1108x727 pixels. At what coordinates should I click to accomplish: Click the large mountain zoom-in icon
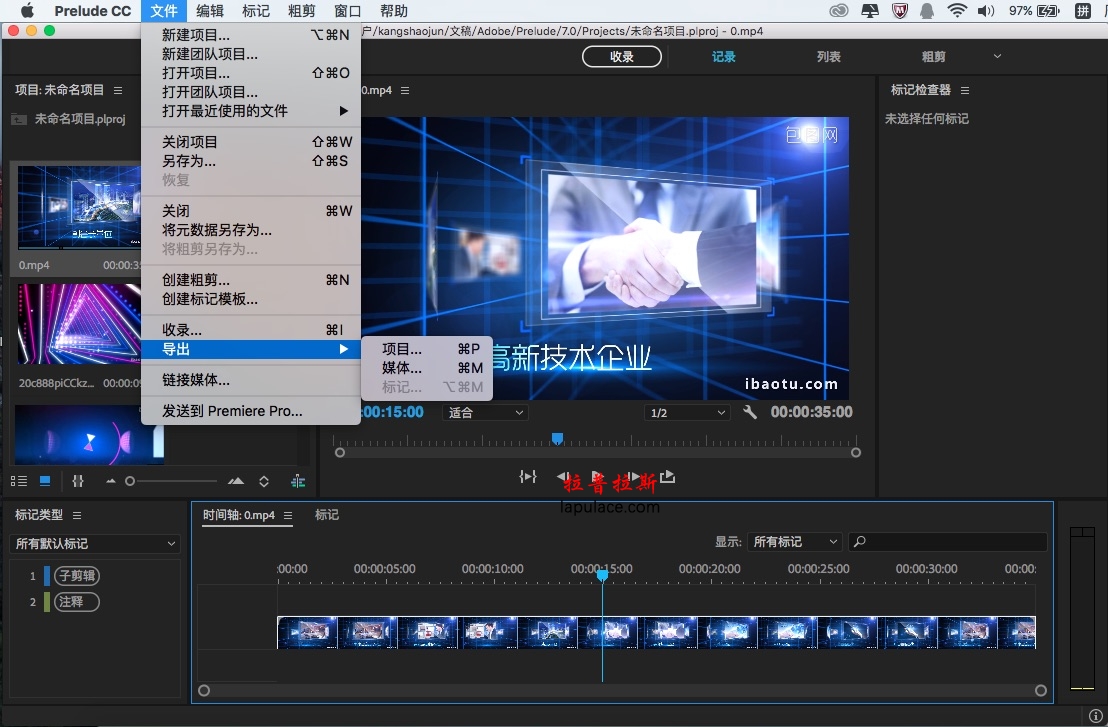click(236, 481)
